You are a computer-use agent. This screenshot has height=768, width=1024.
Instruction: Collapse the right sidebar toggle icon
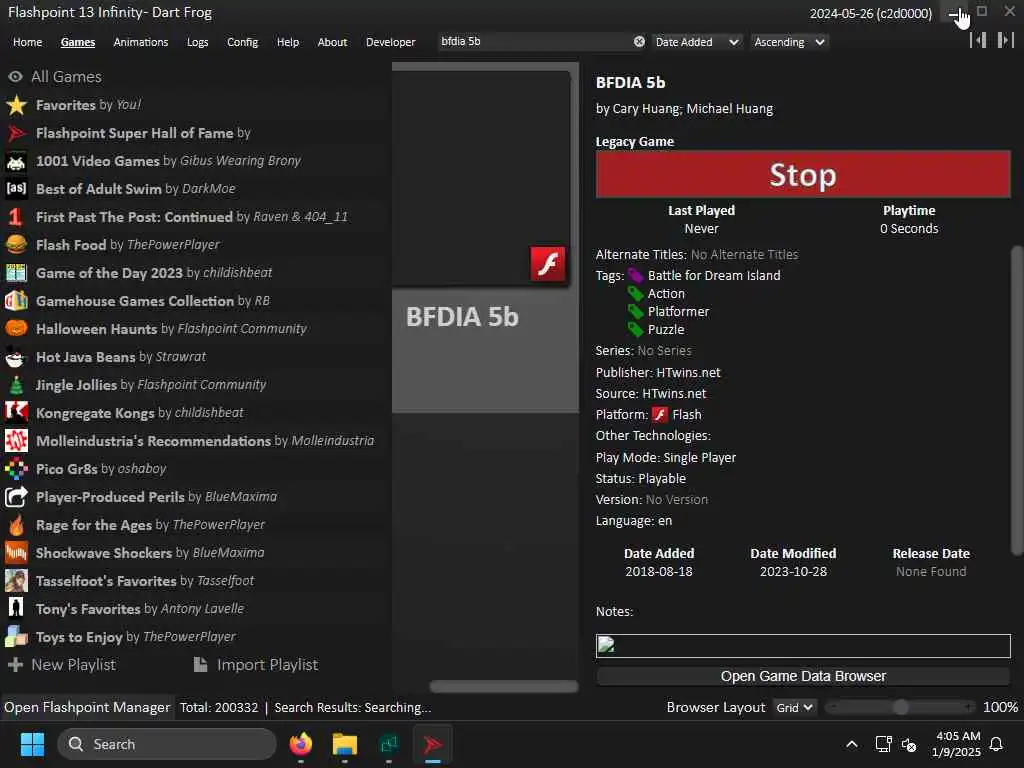1005,40
